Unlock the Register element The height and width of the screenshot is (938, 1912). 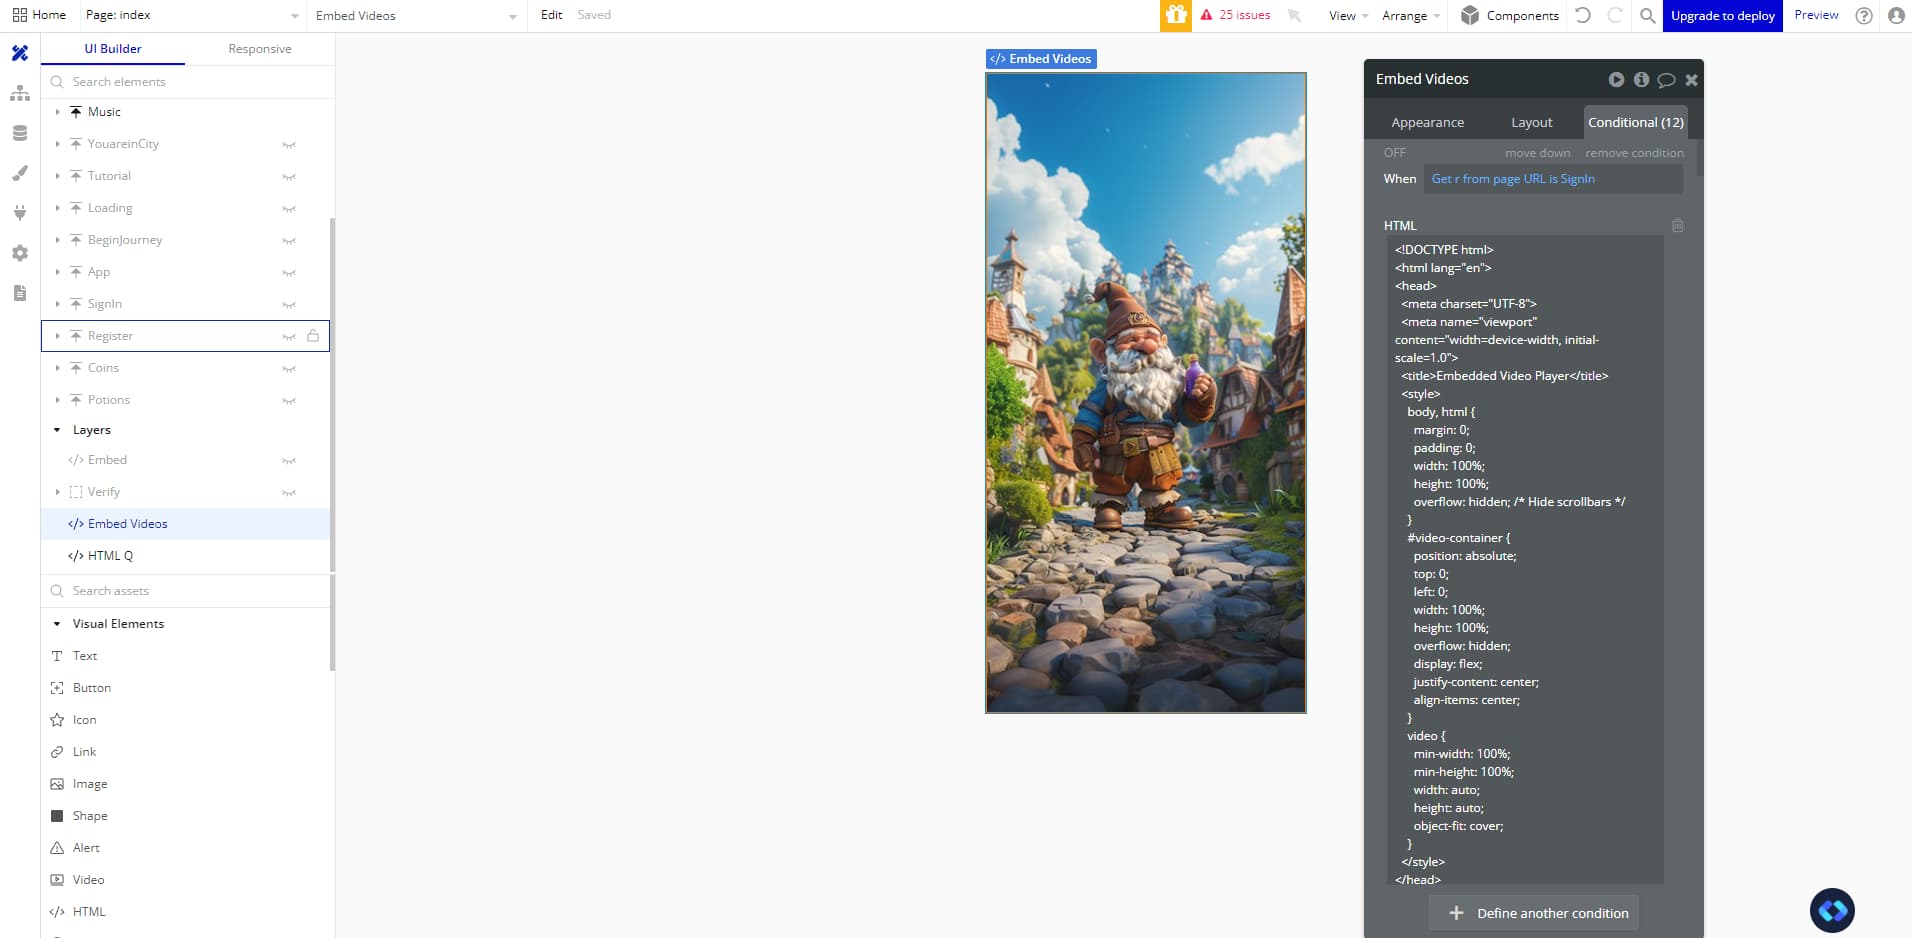(x=313, y=336)
